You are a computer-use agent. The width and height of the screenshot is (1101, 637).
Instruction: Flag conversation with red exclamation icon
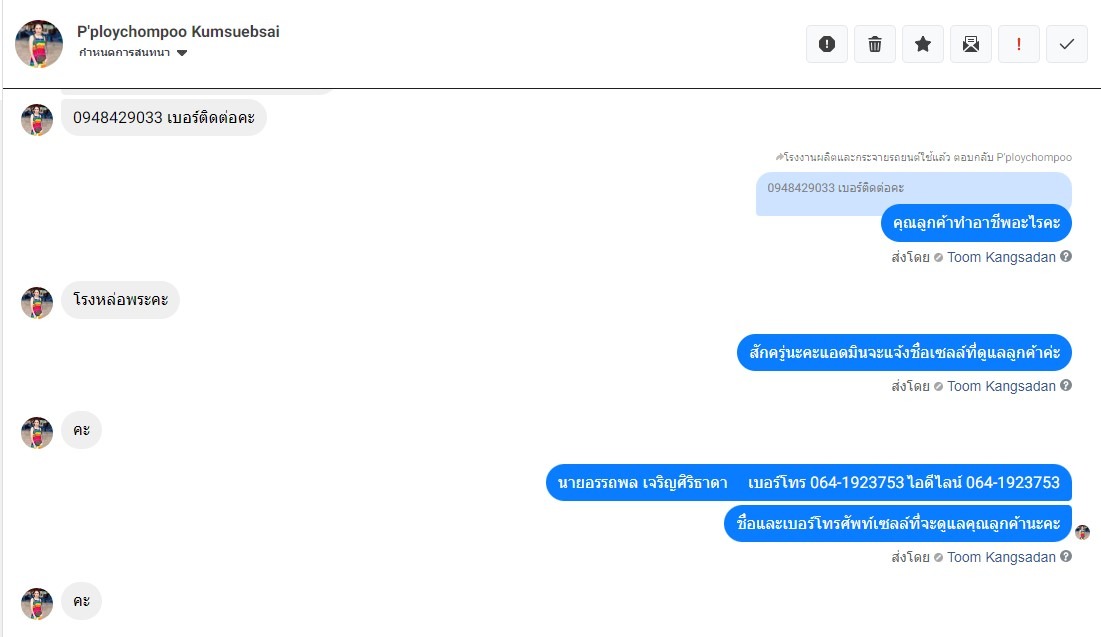coord(1018,44)
